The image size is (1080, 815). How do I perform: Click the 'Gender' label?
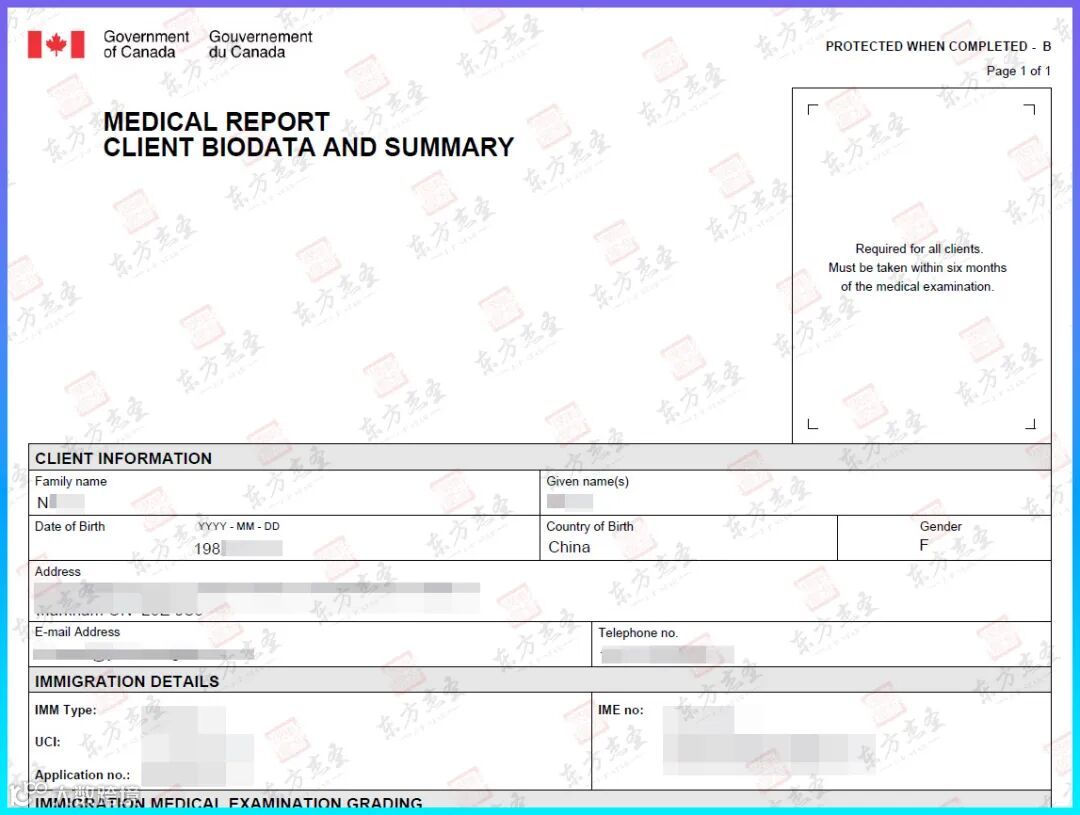tap(940, 526)
